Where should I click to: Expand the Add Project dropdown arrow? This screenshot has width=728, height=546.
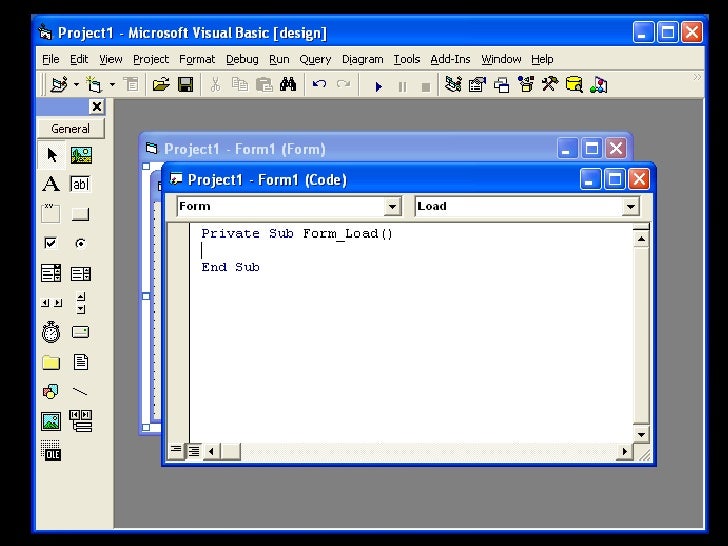pyautogui.click(x=76, y=85)
